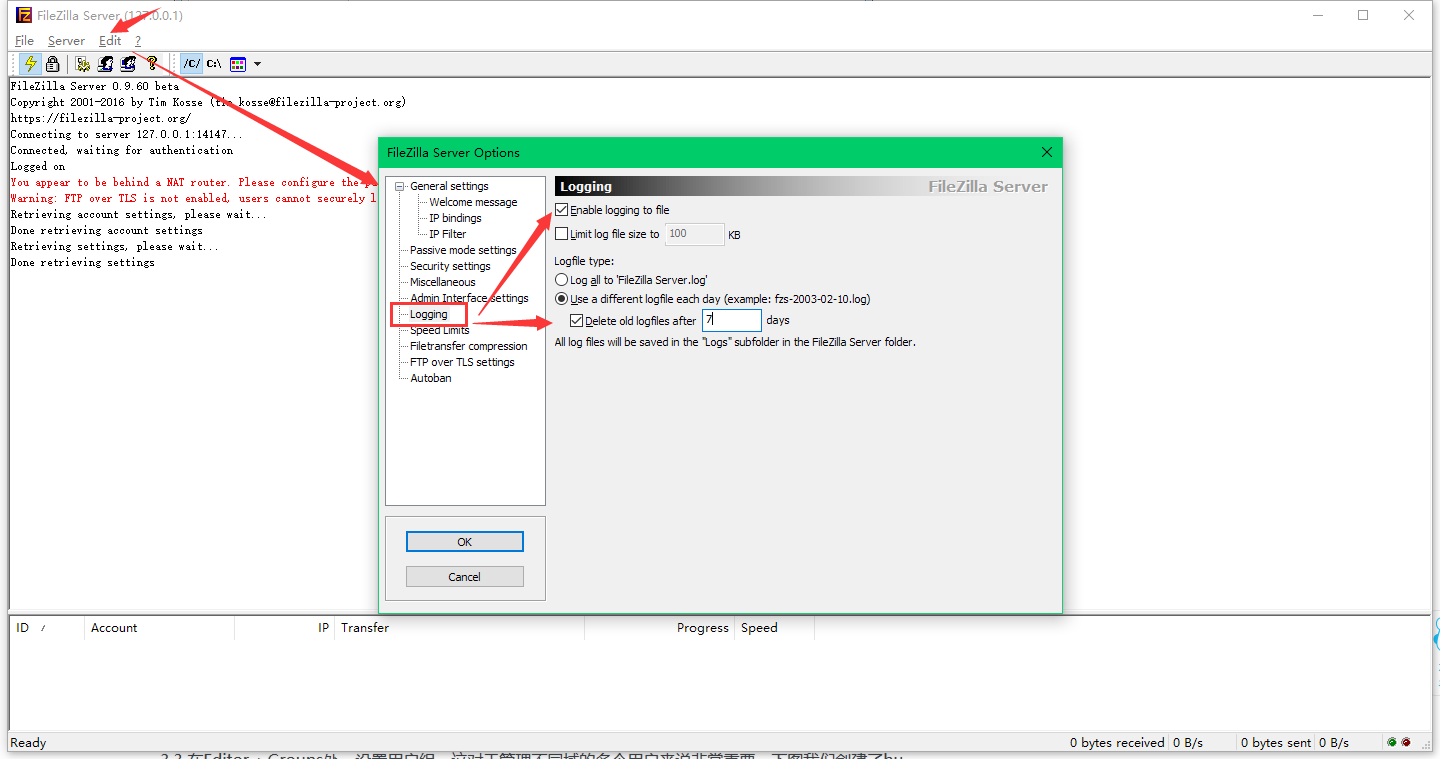The width and height of the screenshot is (1440, 759).
Task: Open the Server menu
Action: click(66, 41)
